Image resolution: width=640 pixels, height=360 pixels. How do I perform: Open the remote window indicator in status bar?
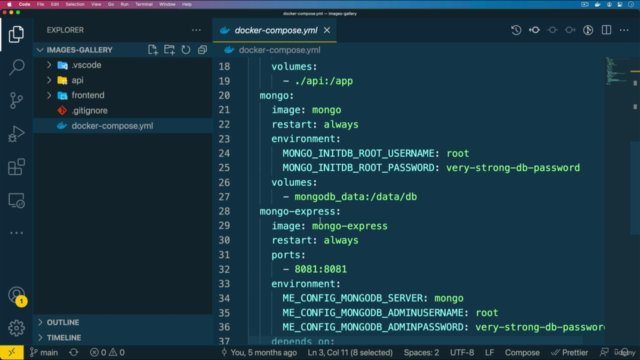[12, 353]
